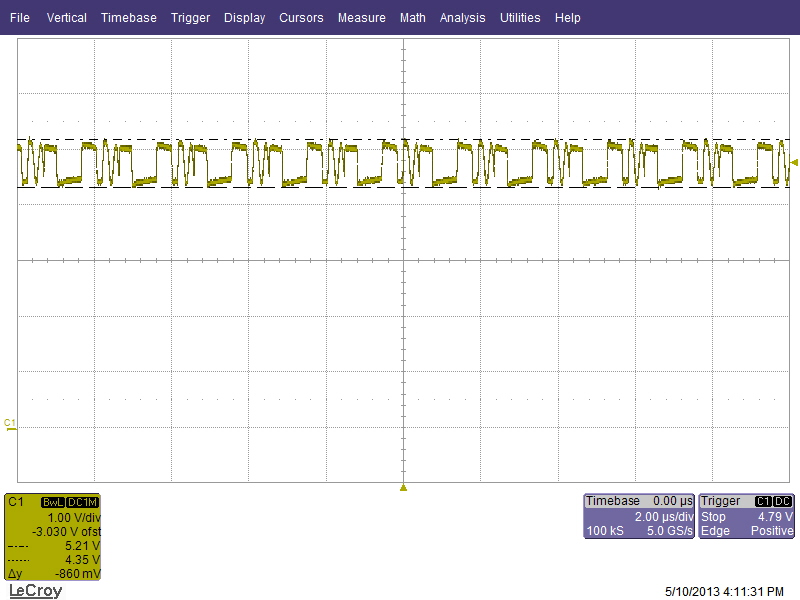Select the lower horizontal cursor line
The width and height of the screenshot is (800, 600).
point(403,187)
